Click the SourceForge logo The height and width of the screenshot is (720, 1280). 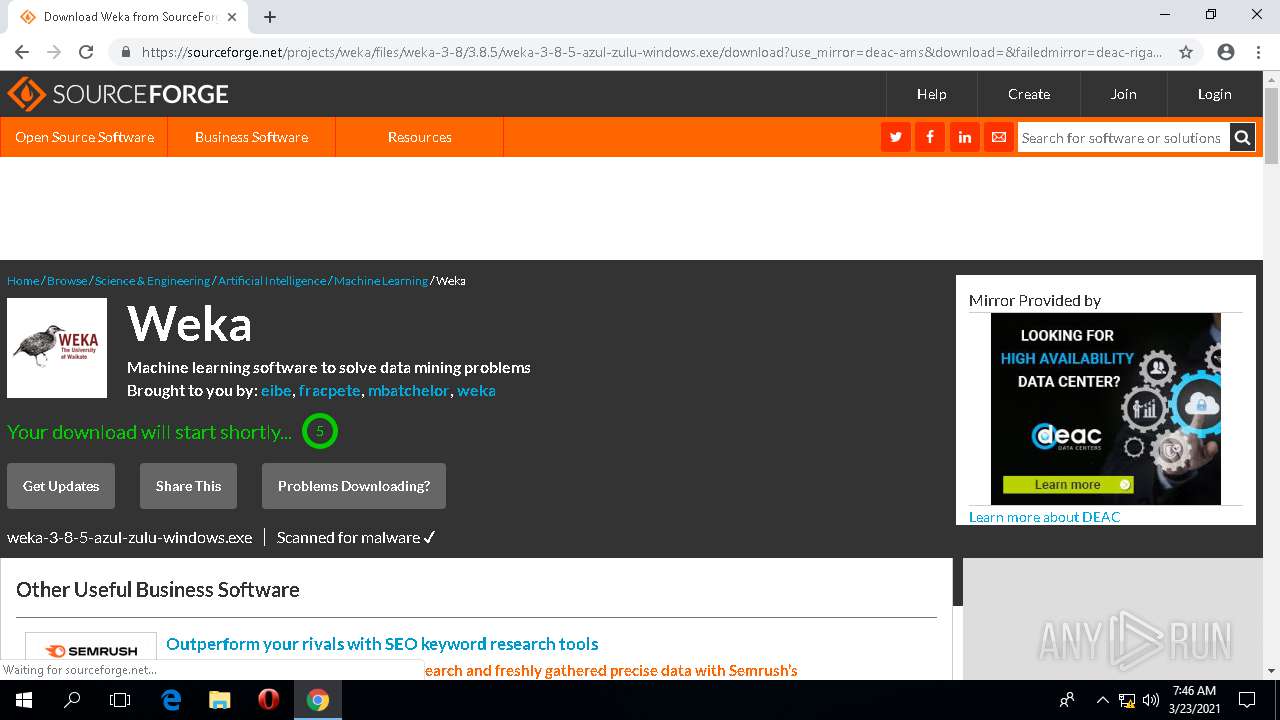coord(118,94)
